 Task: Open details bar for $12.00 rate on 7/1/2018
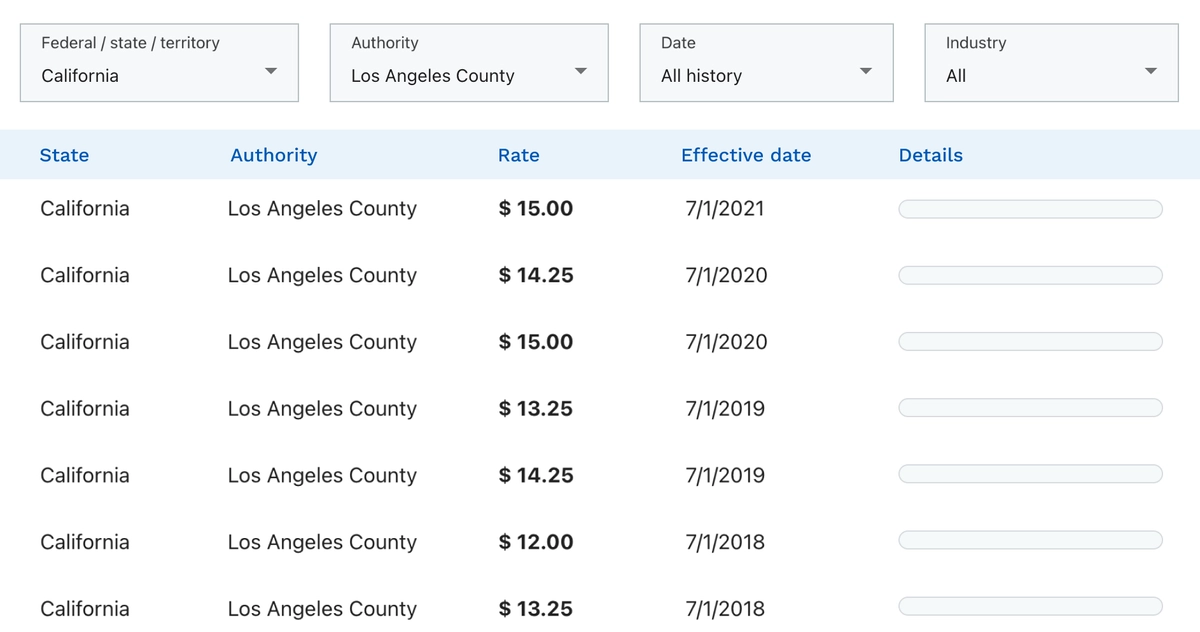click(x=1030, y=541)
